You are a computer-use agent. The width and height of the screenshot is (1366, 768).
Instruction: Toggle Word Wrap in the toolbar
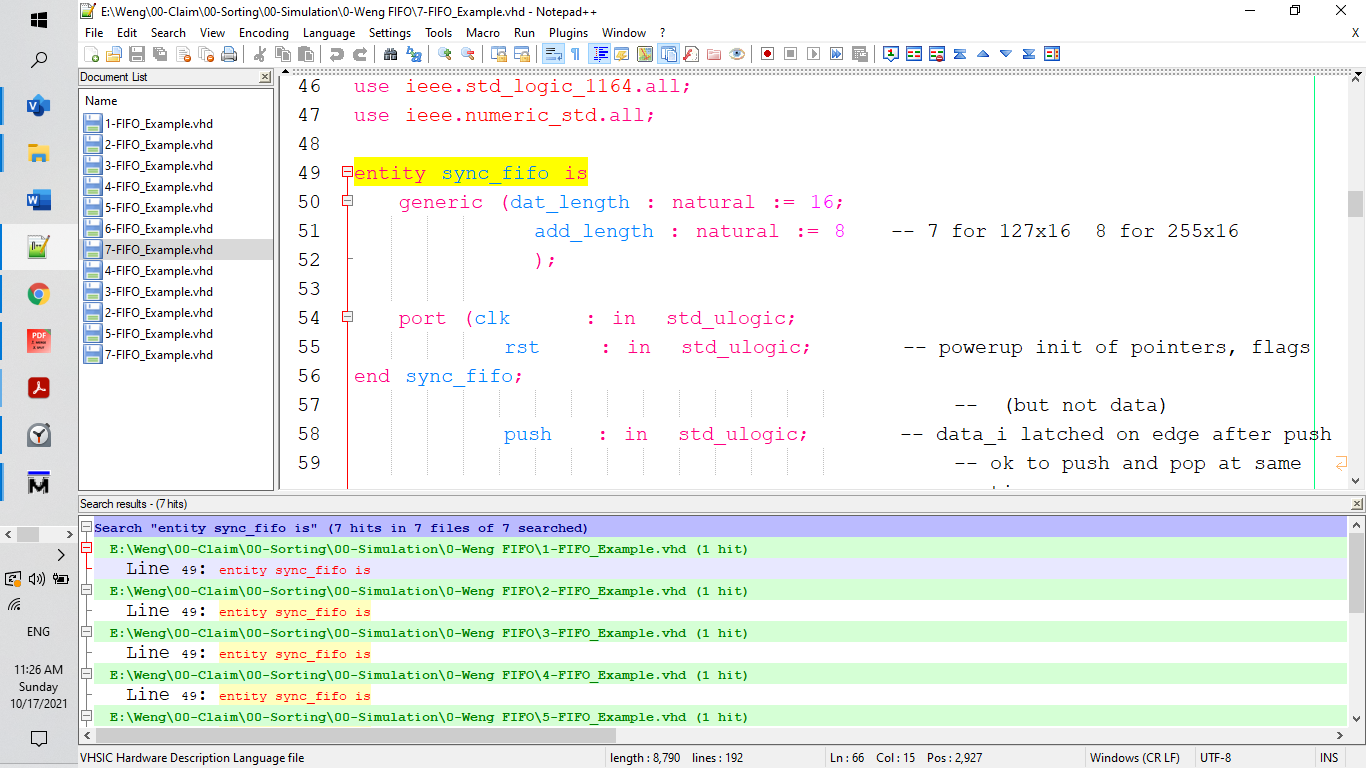(x=554, y=54)
